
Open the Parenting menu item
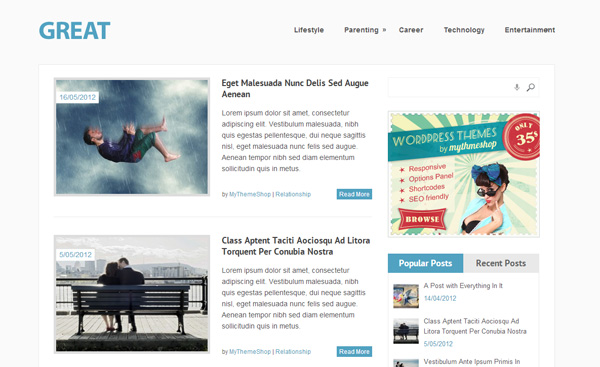[361, 30]
